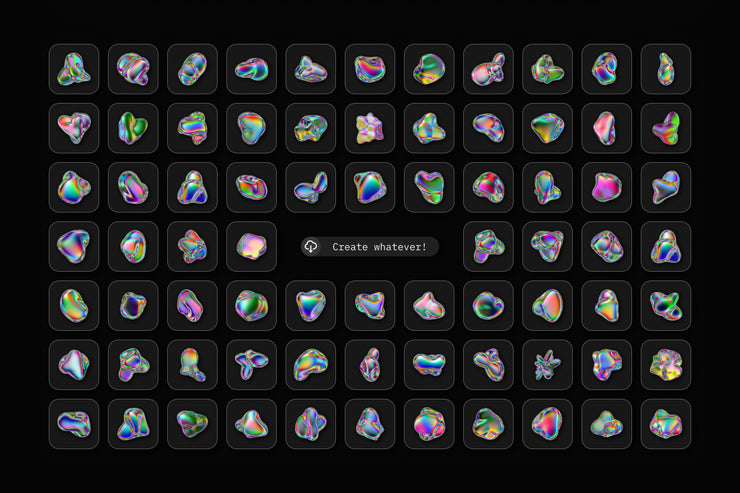Click the cloud upload icon beside Create whatever
The height and width of the screenshot is (493, 740).
[x=310, y=246]
